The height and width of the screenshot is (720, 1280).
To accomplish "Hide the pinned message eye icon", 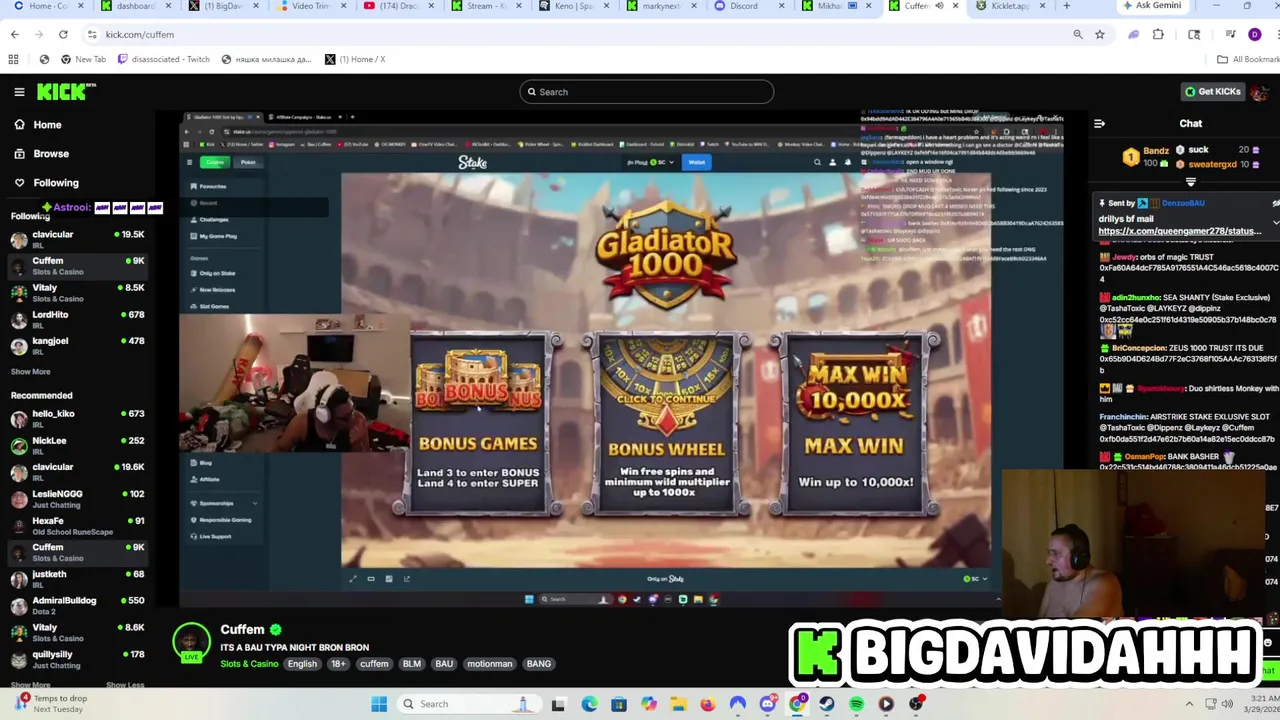I will click(1275, 203).
